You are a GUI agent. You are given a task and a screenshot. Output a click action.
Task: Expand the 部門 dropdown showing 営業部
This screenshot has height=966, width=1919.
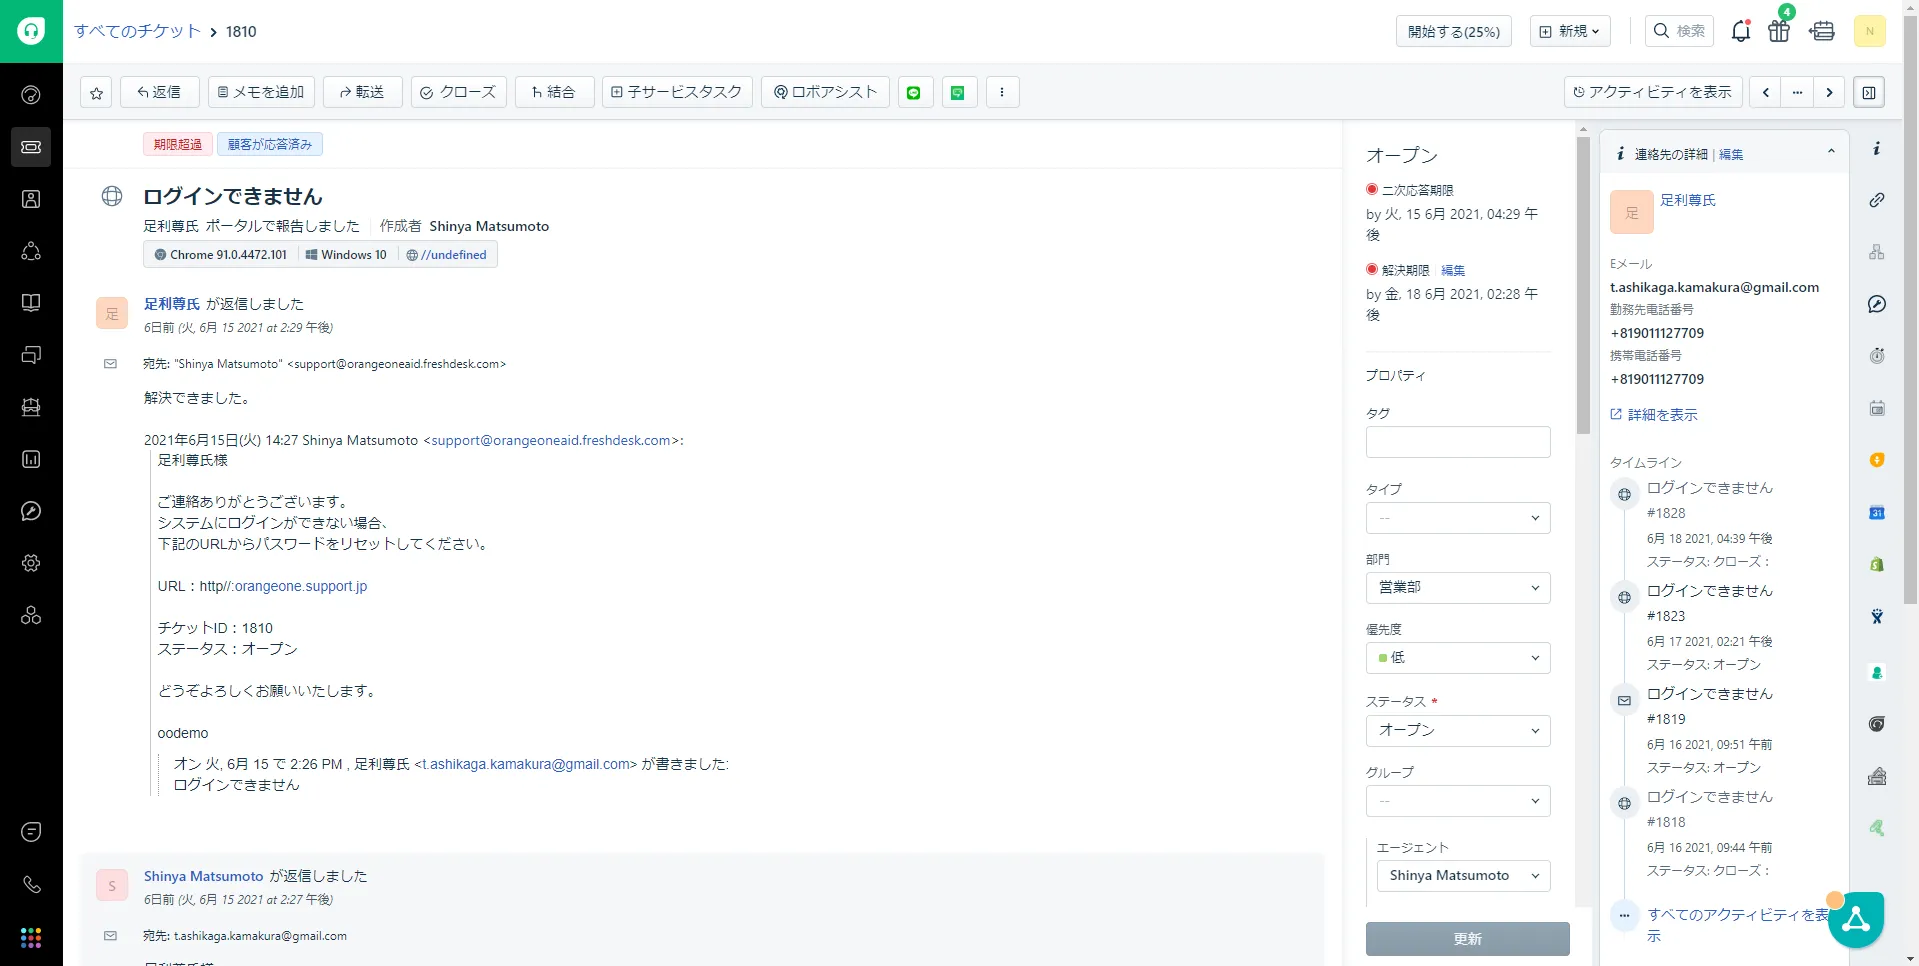pos(1457,588)
